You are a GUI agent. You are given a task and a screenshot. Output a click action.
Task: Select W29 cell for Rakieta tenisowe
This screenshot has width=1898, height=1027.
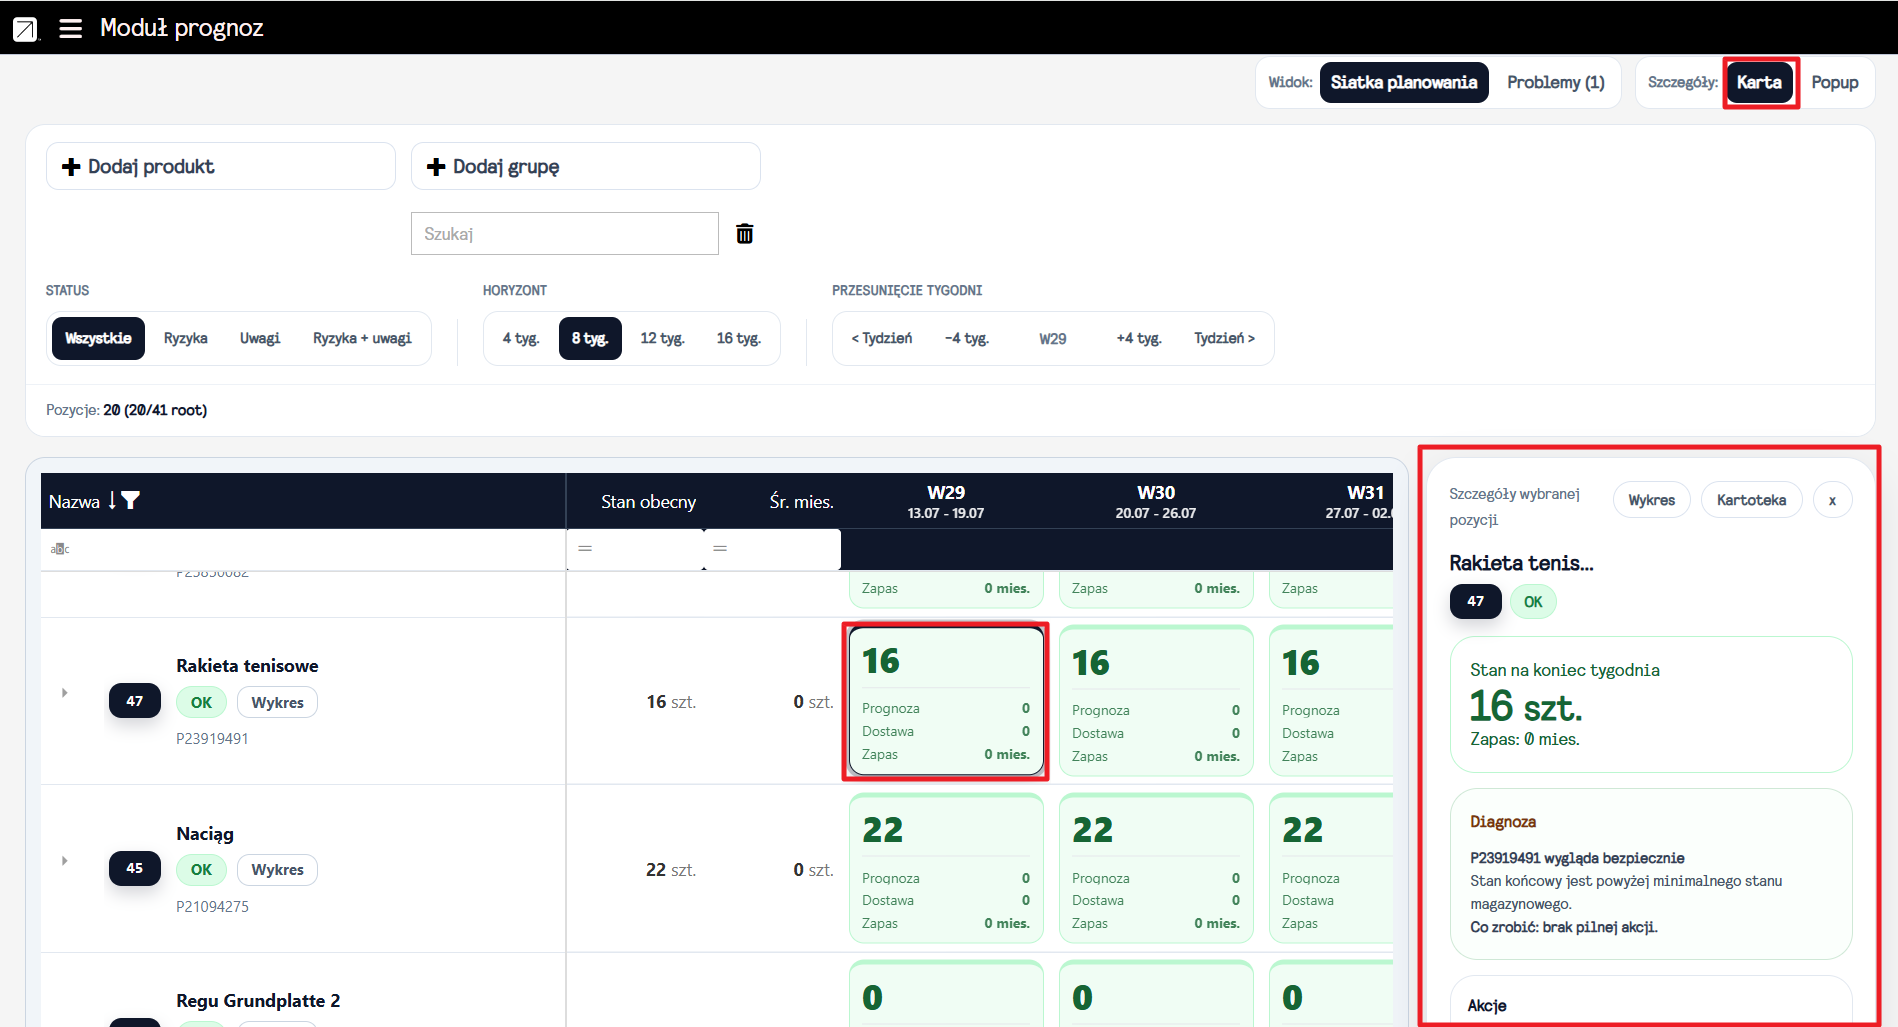coord(946,700)
